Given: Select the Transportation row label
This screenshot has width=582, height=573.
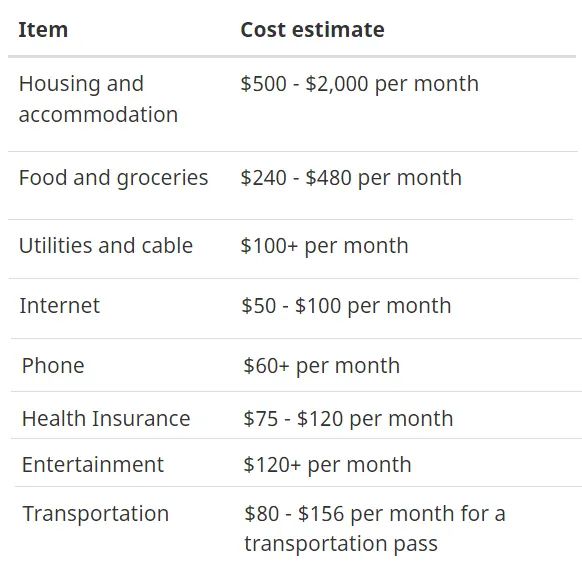Looking at the screenshot, I should [96, 514].
